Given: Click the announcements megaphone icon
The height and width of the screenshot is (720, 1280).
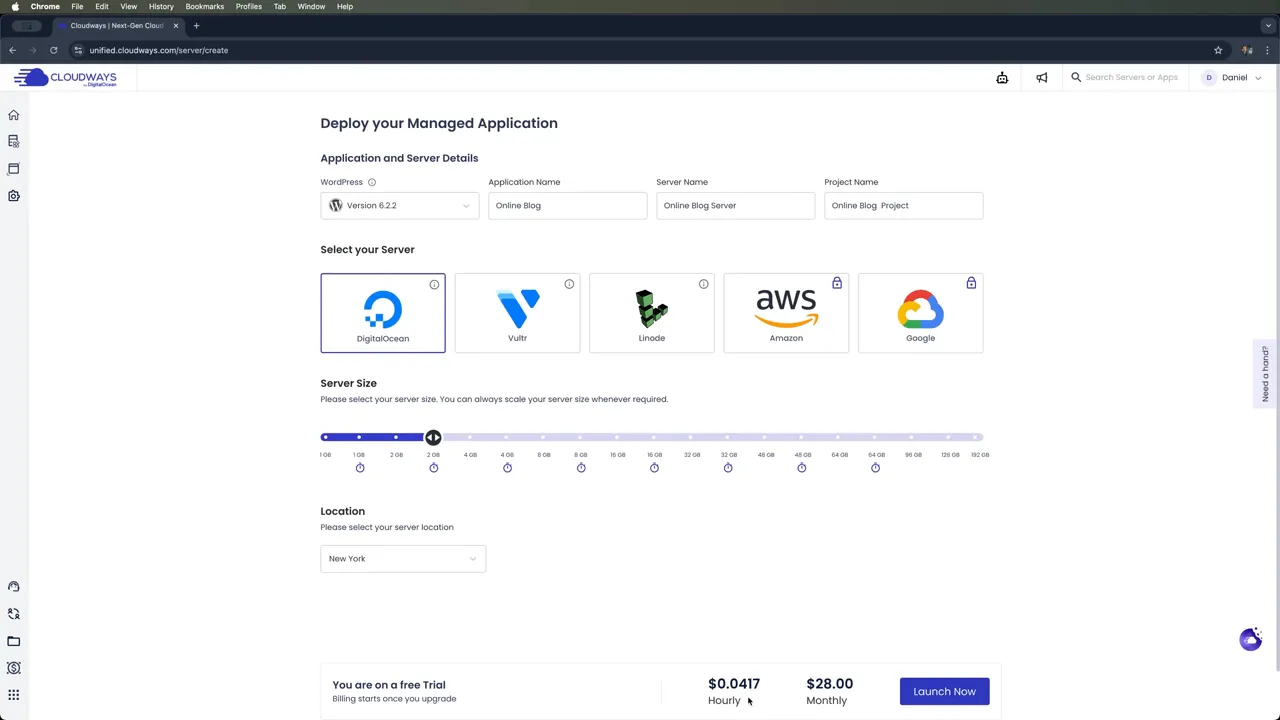Looking at the screenshot, I should point(1042,78).
